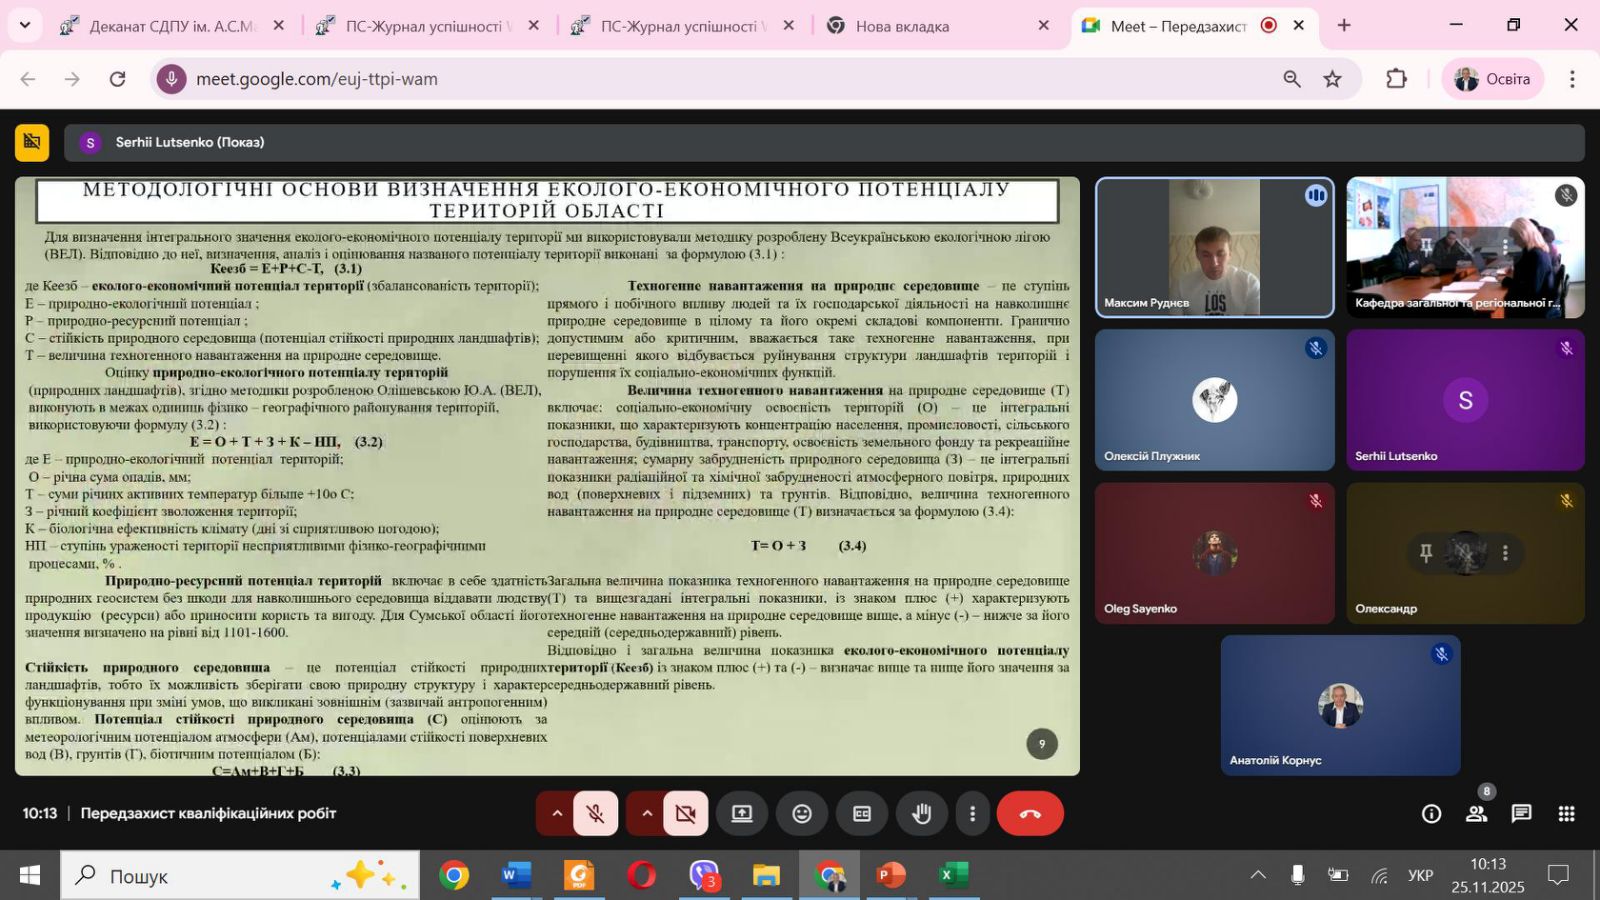
Task: Open the meeting chat panel
Action: pyautogui.click(x=1521, y=814)
